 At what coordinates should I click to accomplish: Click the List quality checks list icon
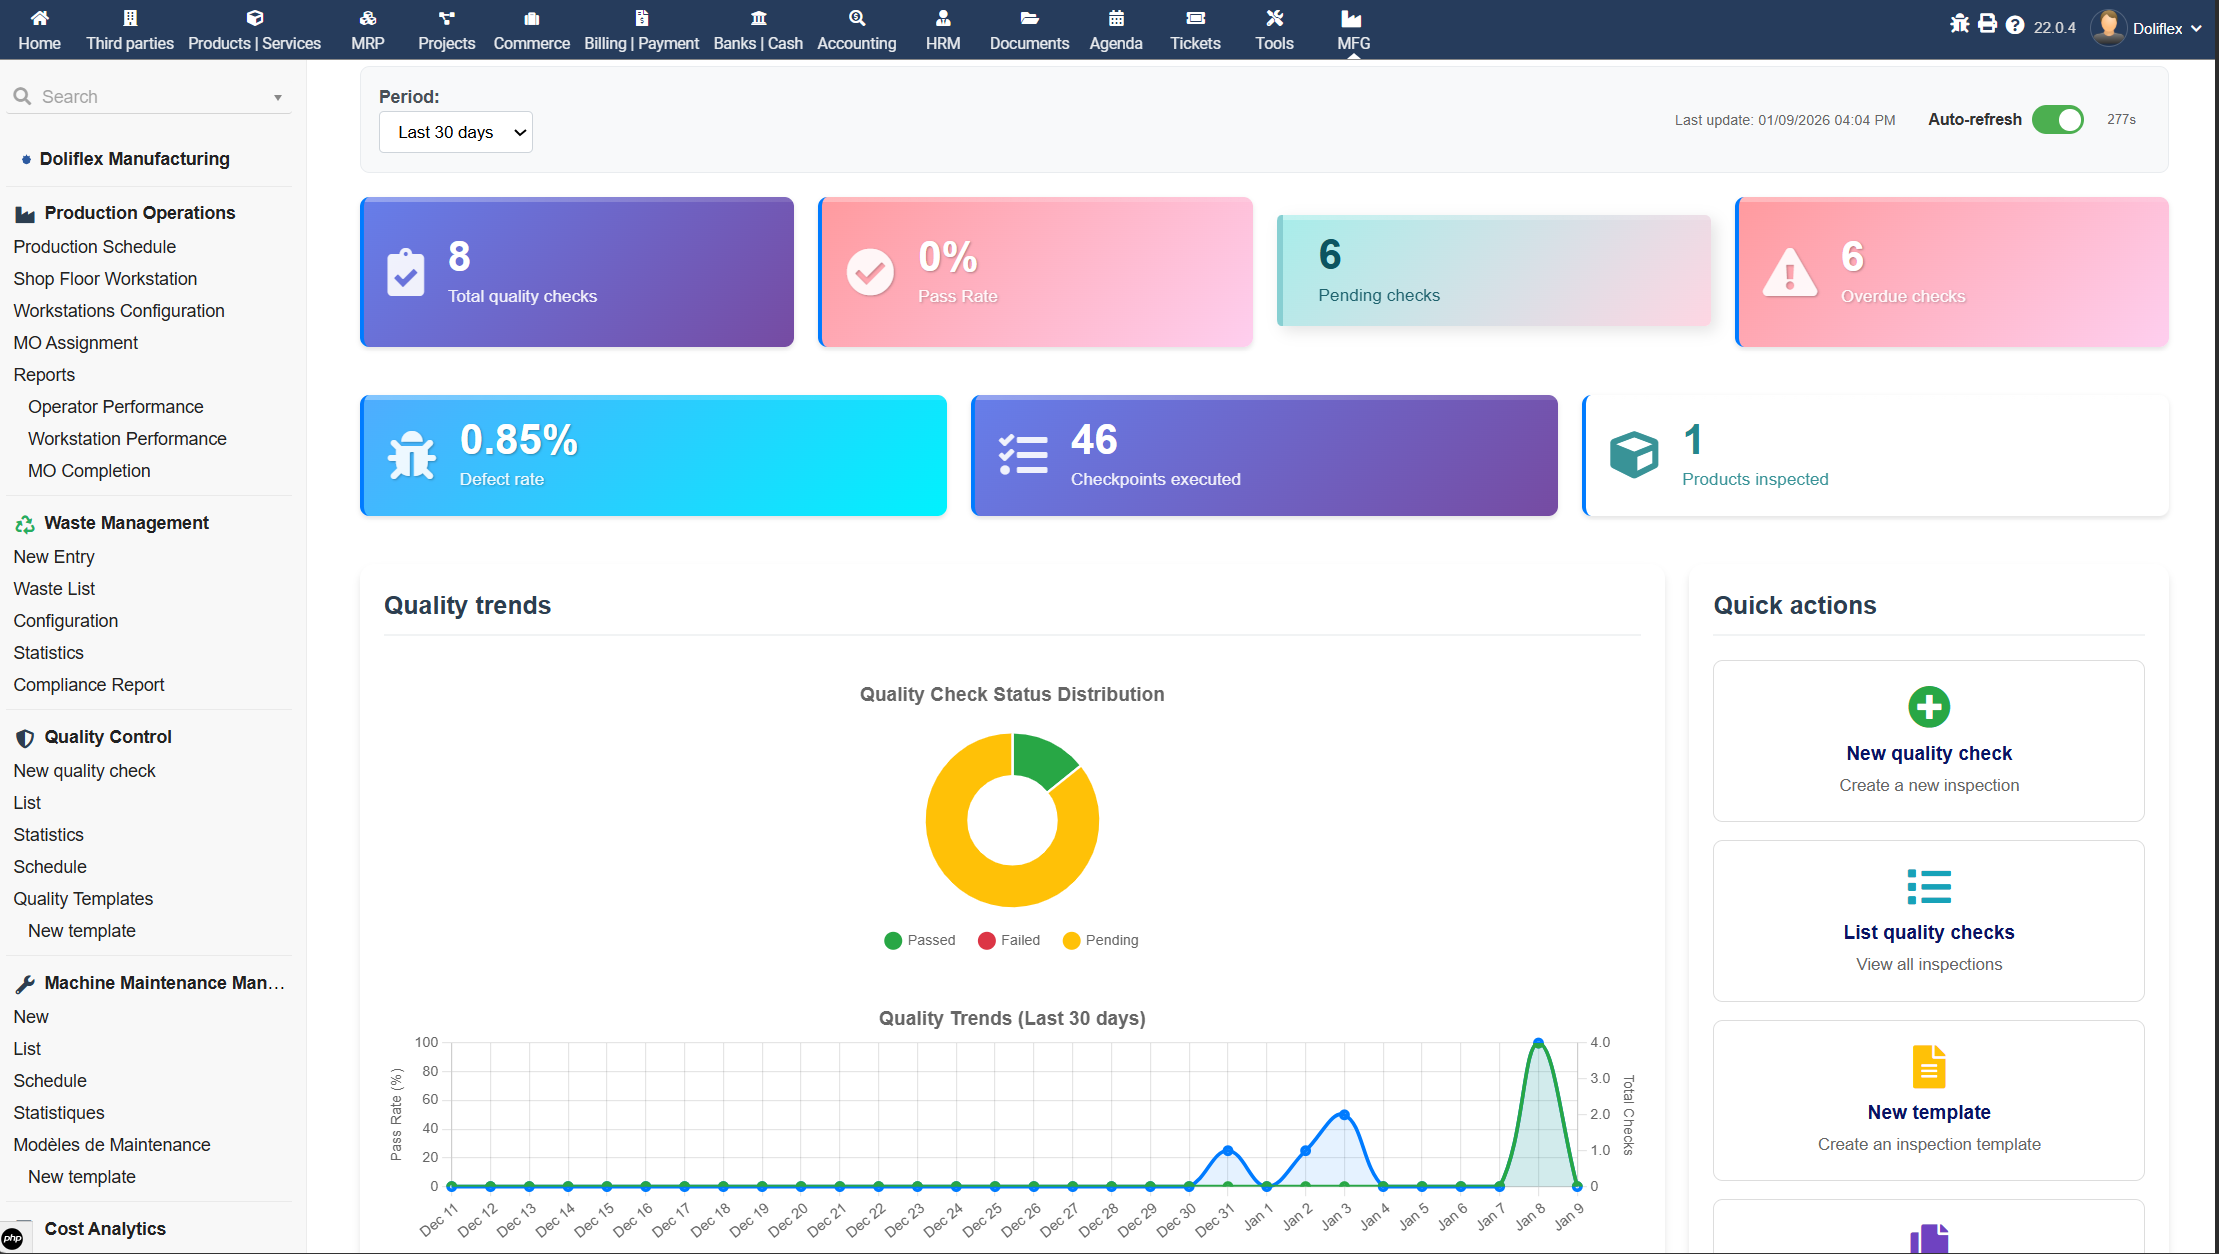pyautogui.click(x=1928, y=886)
